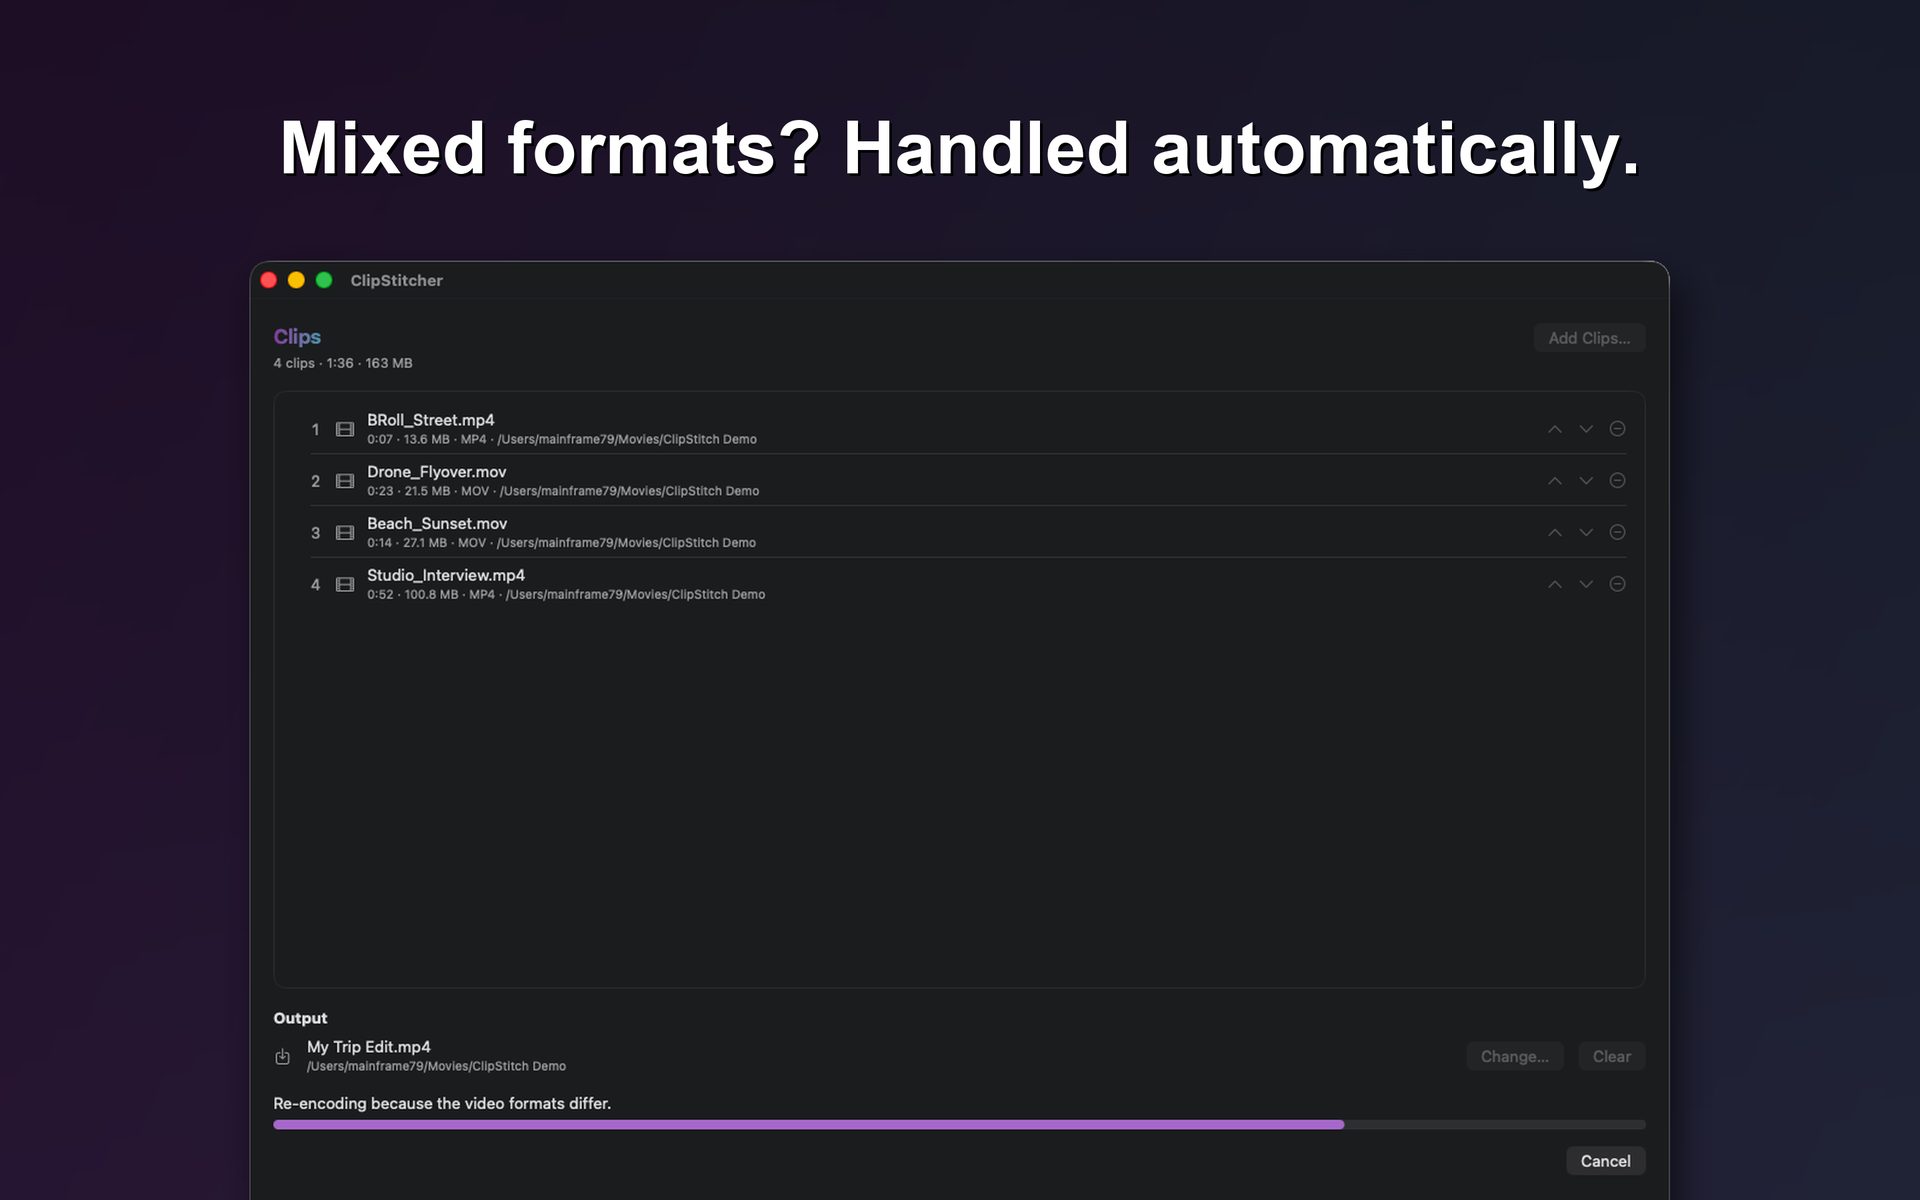Click the ClipStitcher window title

point(396,281)
